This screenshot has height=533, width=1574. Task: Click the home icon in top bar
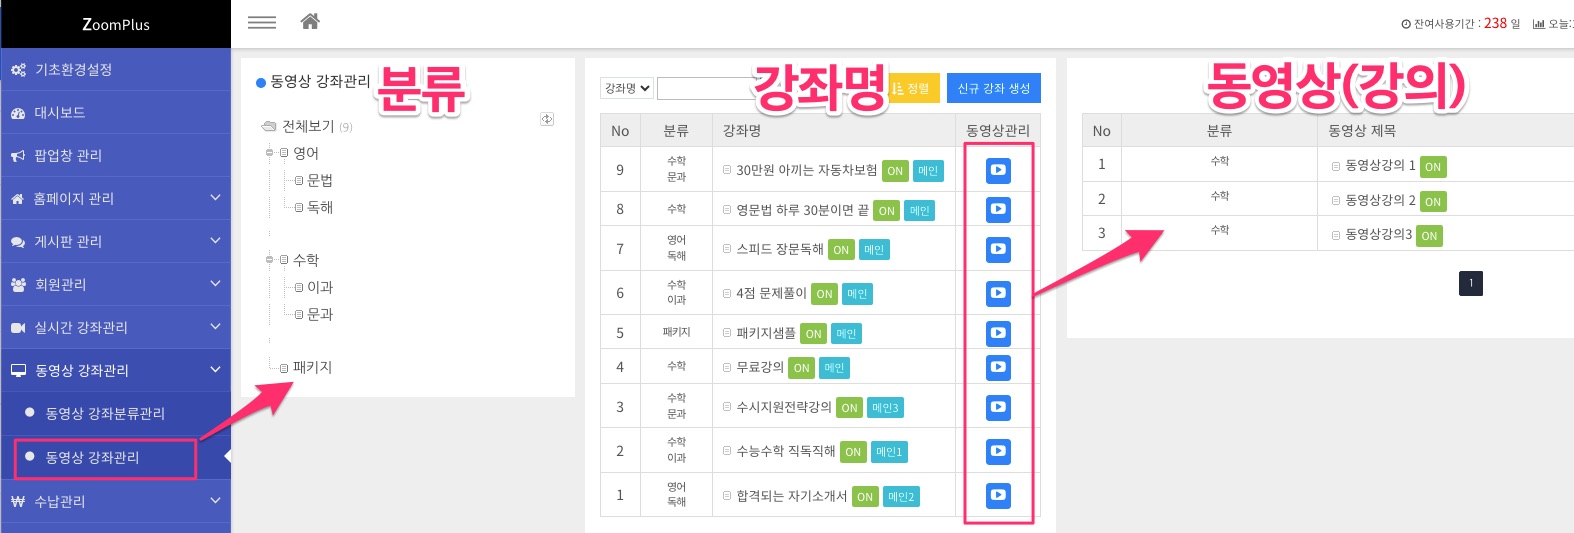tap(310, 22)
